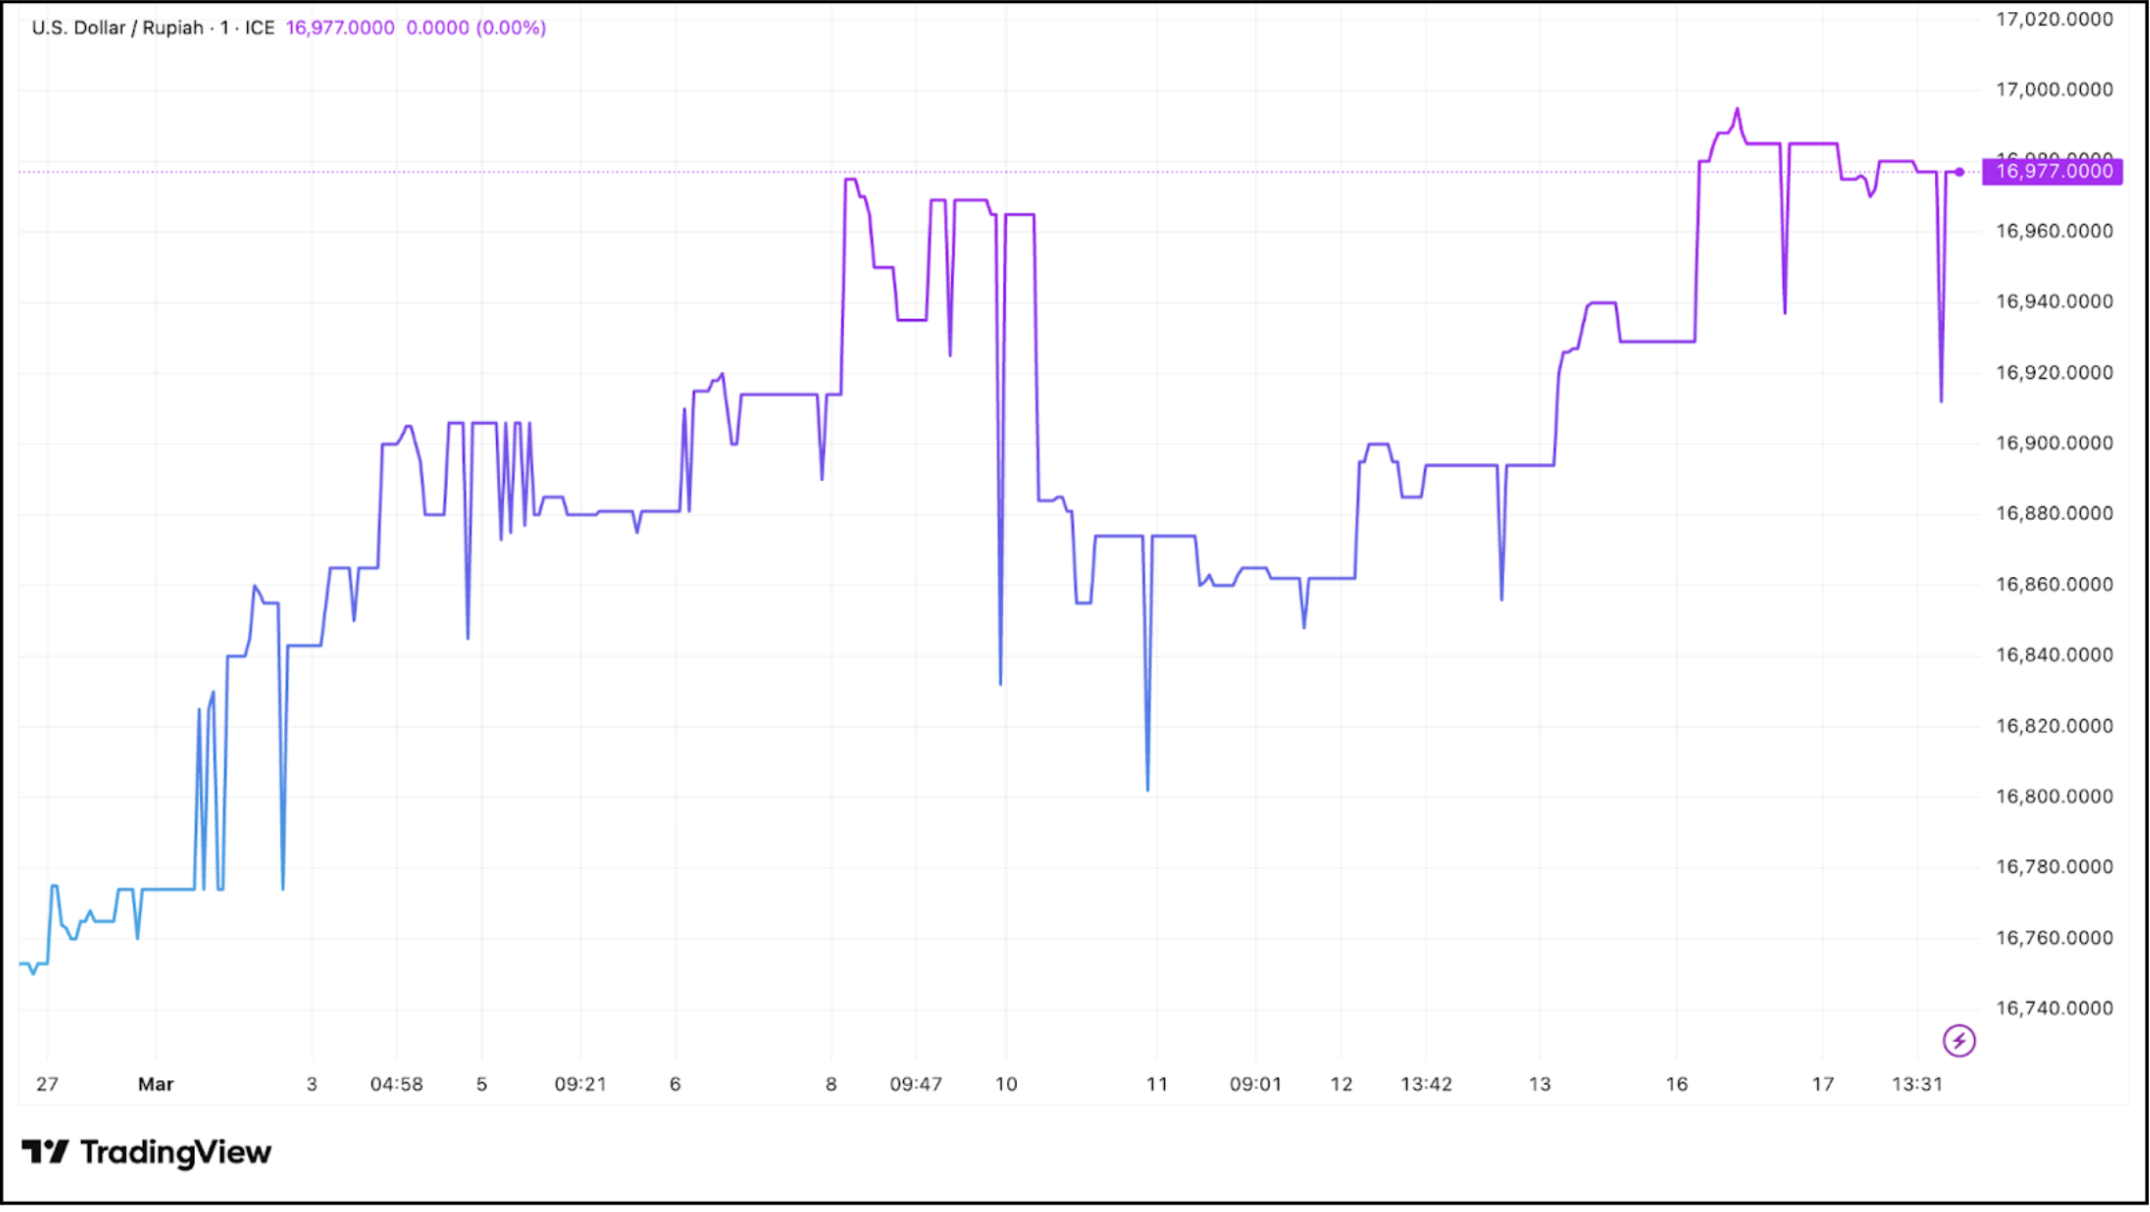2150x1212 pixels.
Task: Click the 09:47 time axis marker
Action: pos(915,1084)
